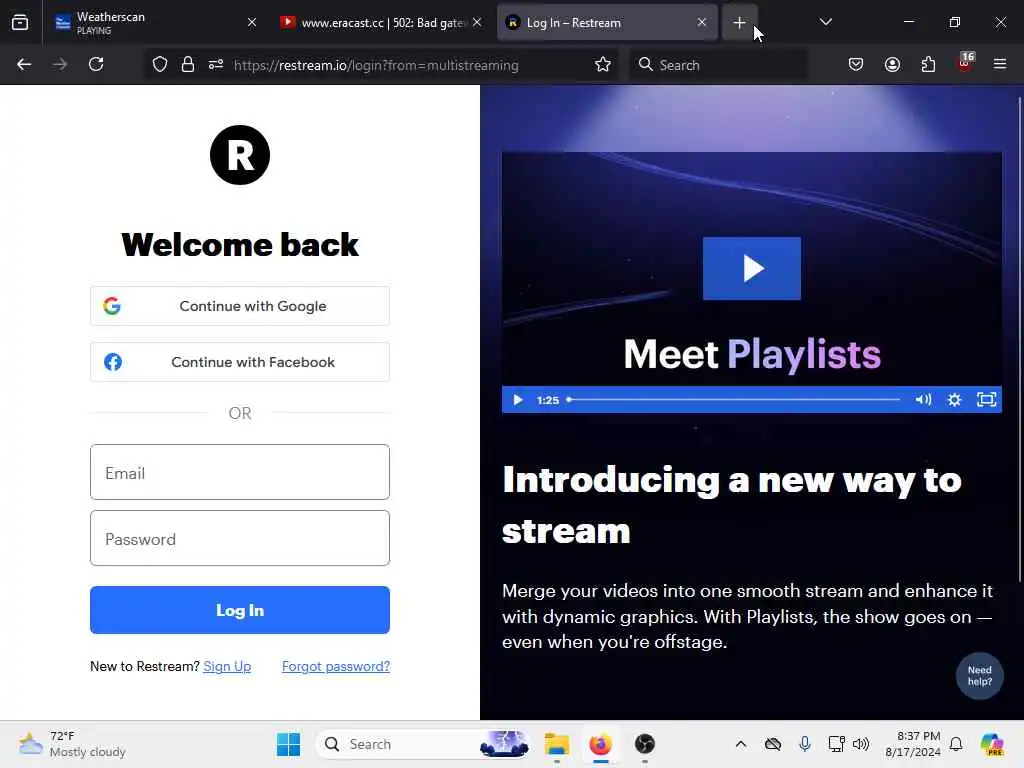Click the page vertical scrollbar
Viewport: 1024px width, 768px height.
point(1019,340)
